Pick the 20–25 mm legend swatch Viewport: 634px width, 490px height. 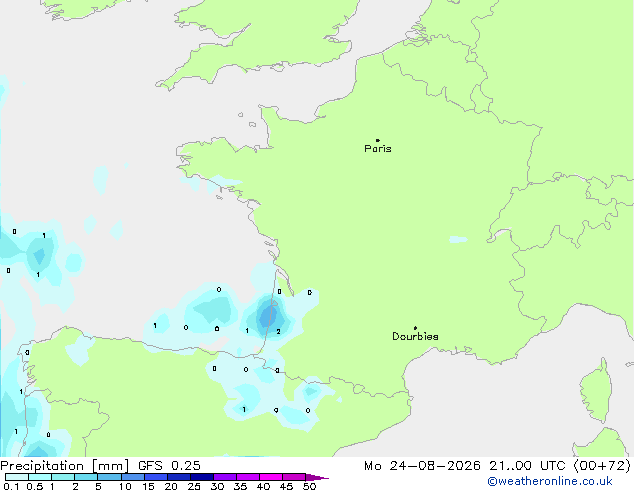(179, 477)
